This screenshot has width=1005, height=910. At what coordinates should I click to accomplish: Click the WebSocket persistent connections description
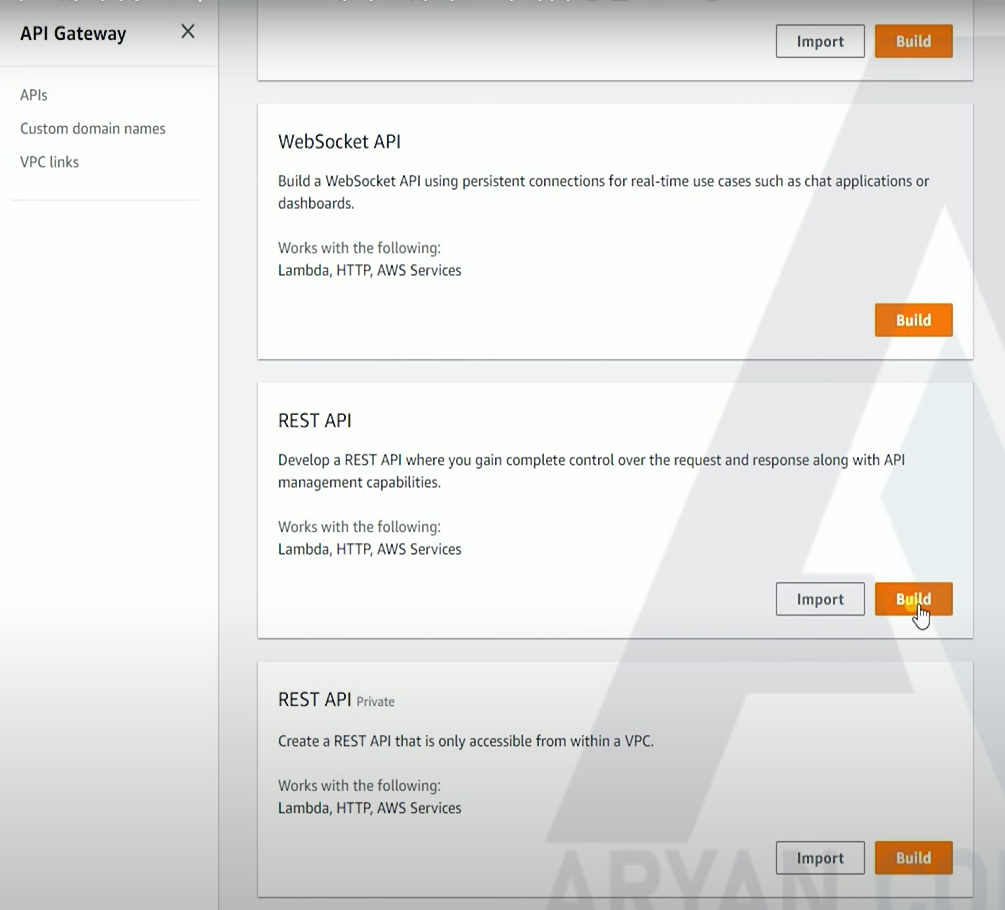(603, 192)
